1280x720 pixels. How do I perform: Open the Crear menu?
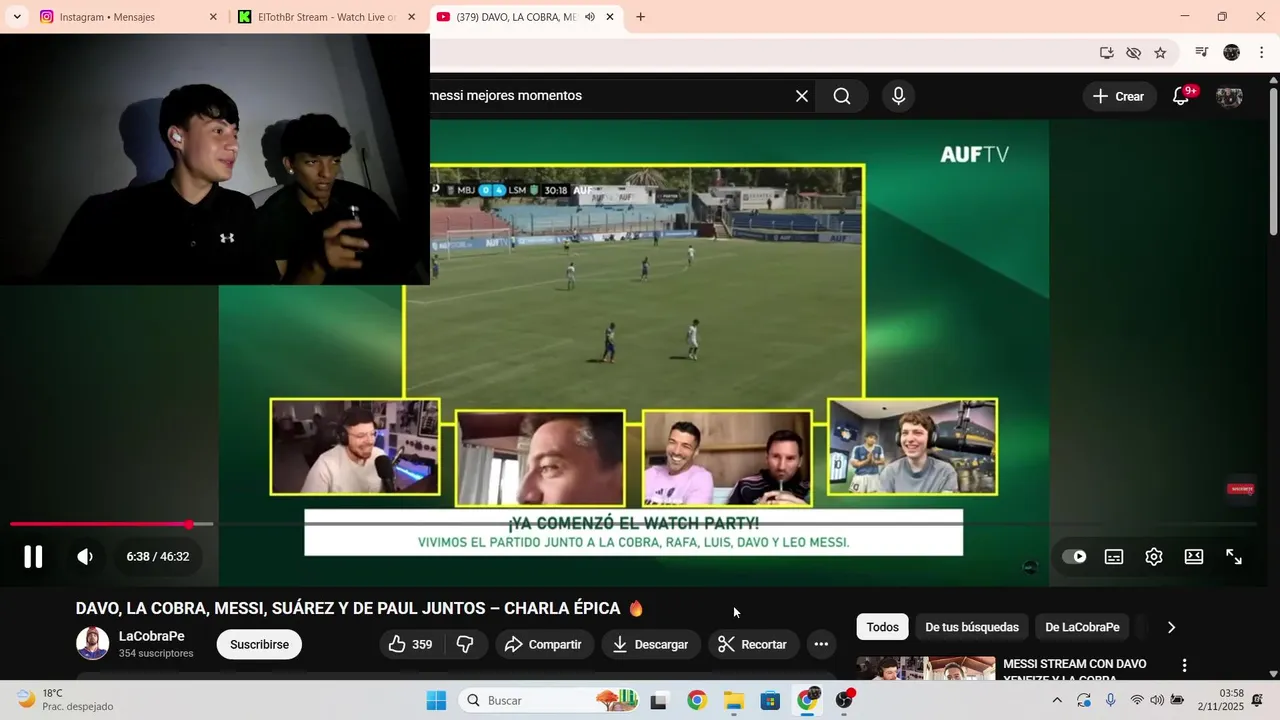point(1119,96)
